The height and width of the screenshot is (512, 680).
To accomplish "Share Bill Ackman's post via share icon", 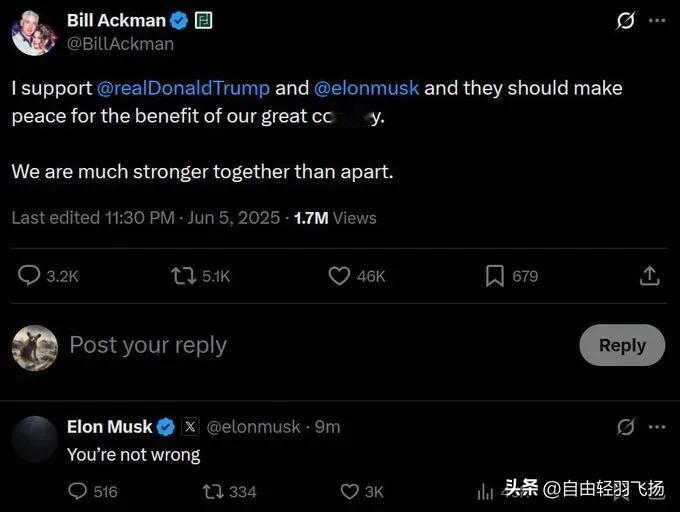I will 649,276.
